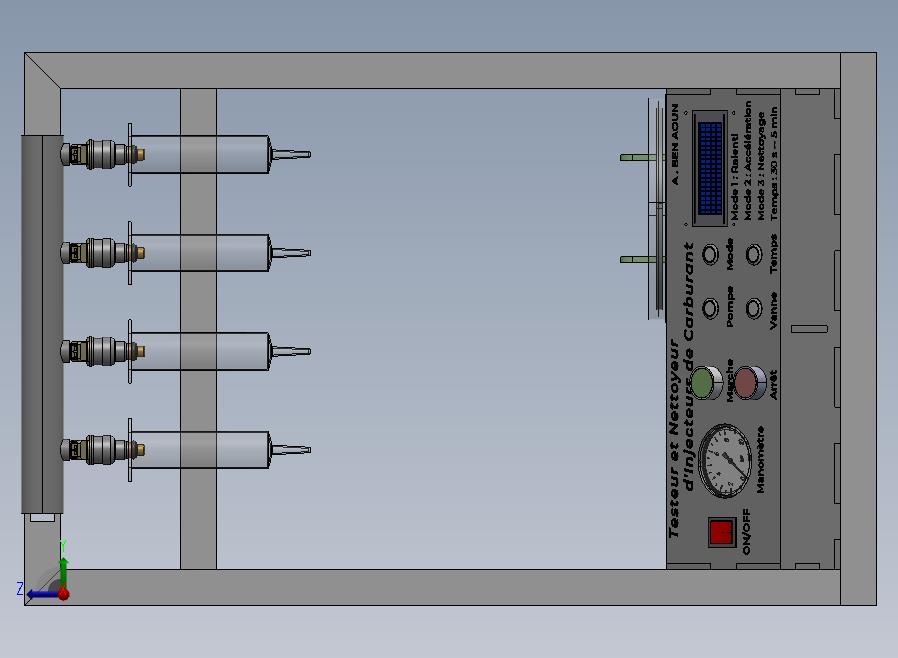
Task: Click the Pompe indicator knob
Action: [x=710, y=308]
